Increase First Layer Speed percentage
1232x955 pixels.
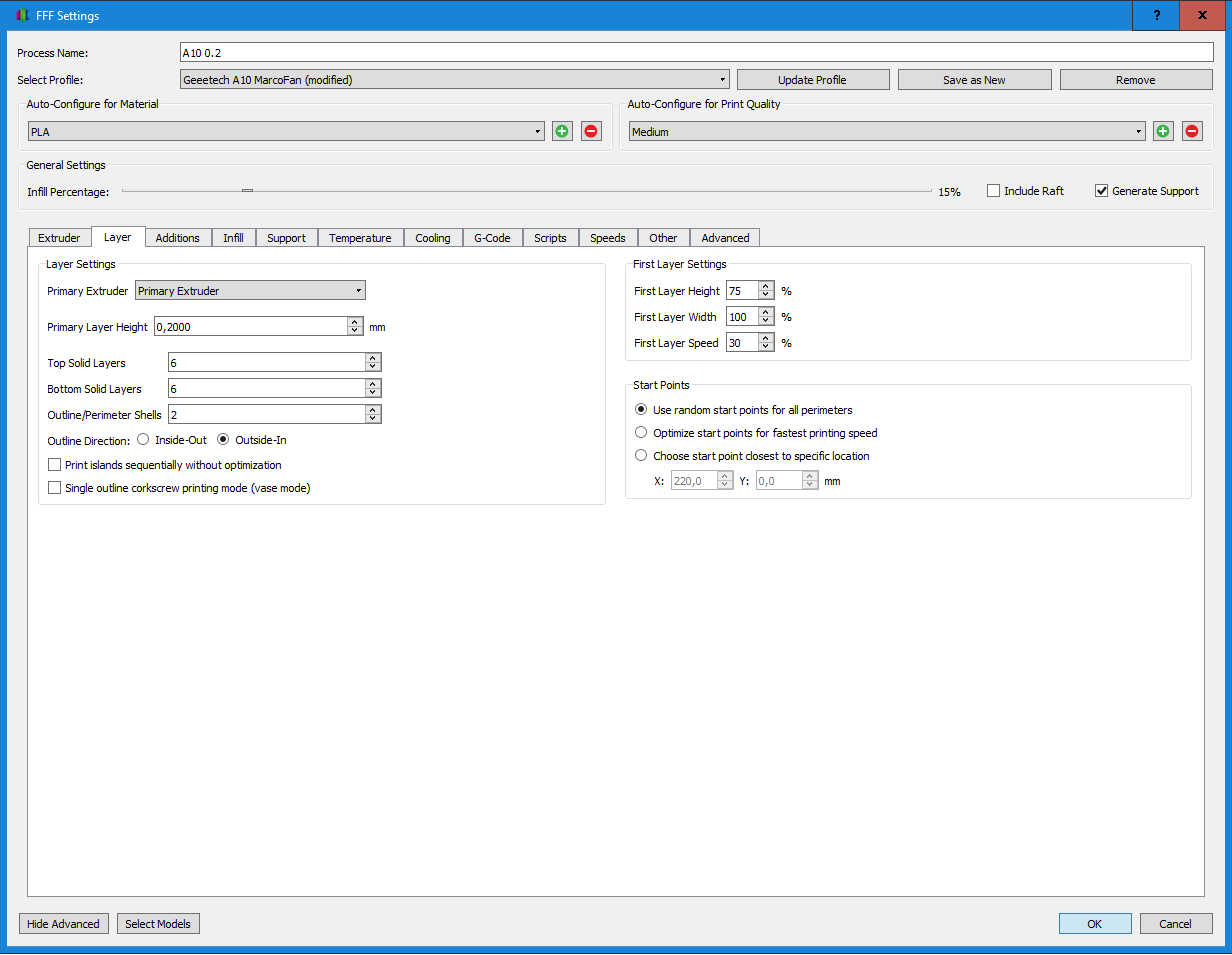765,338
